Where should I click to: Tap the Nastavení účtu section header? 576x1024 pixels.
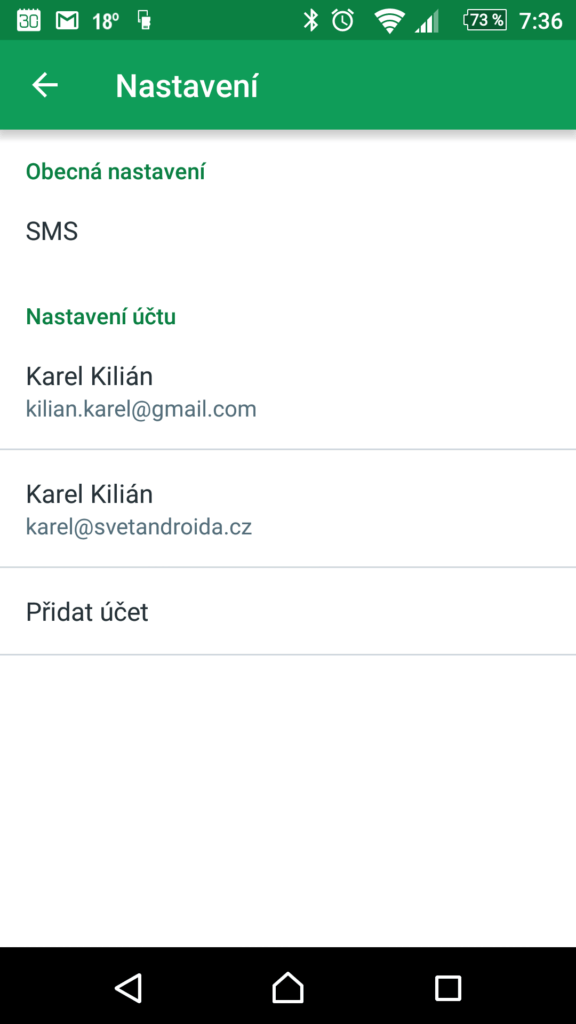pyautogui.click(x=101, y=316)
